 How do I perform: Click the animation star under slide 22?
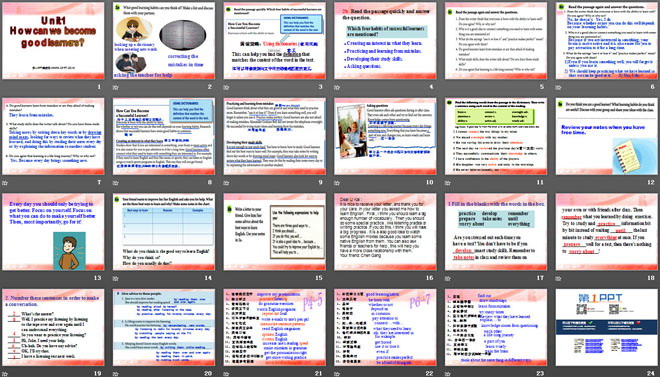click(337, 374)
